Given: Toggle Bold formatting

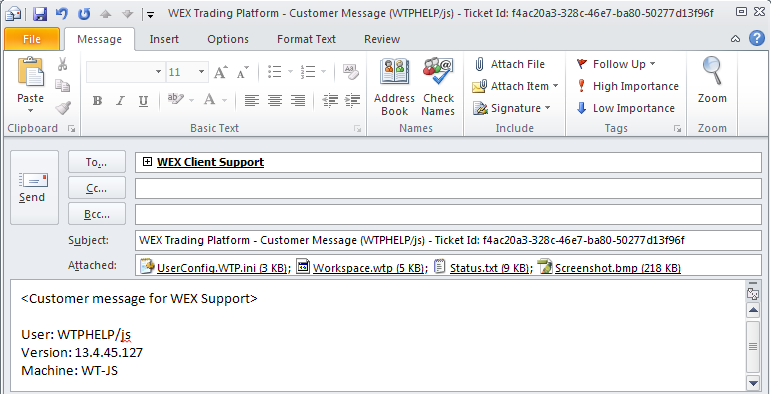Looking at the screenshot, I should click(97, 101).
